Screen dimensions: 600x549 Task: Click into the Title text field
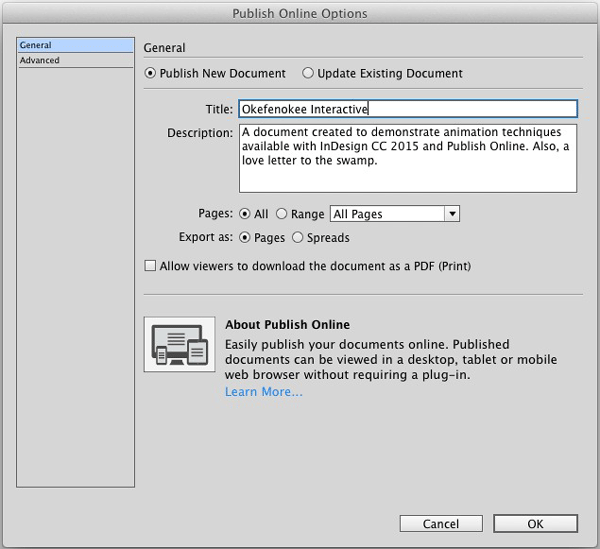tap(408, 109)
